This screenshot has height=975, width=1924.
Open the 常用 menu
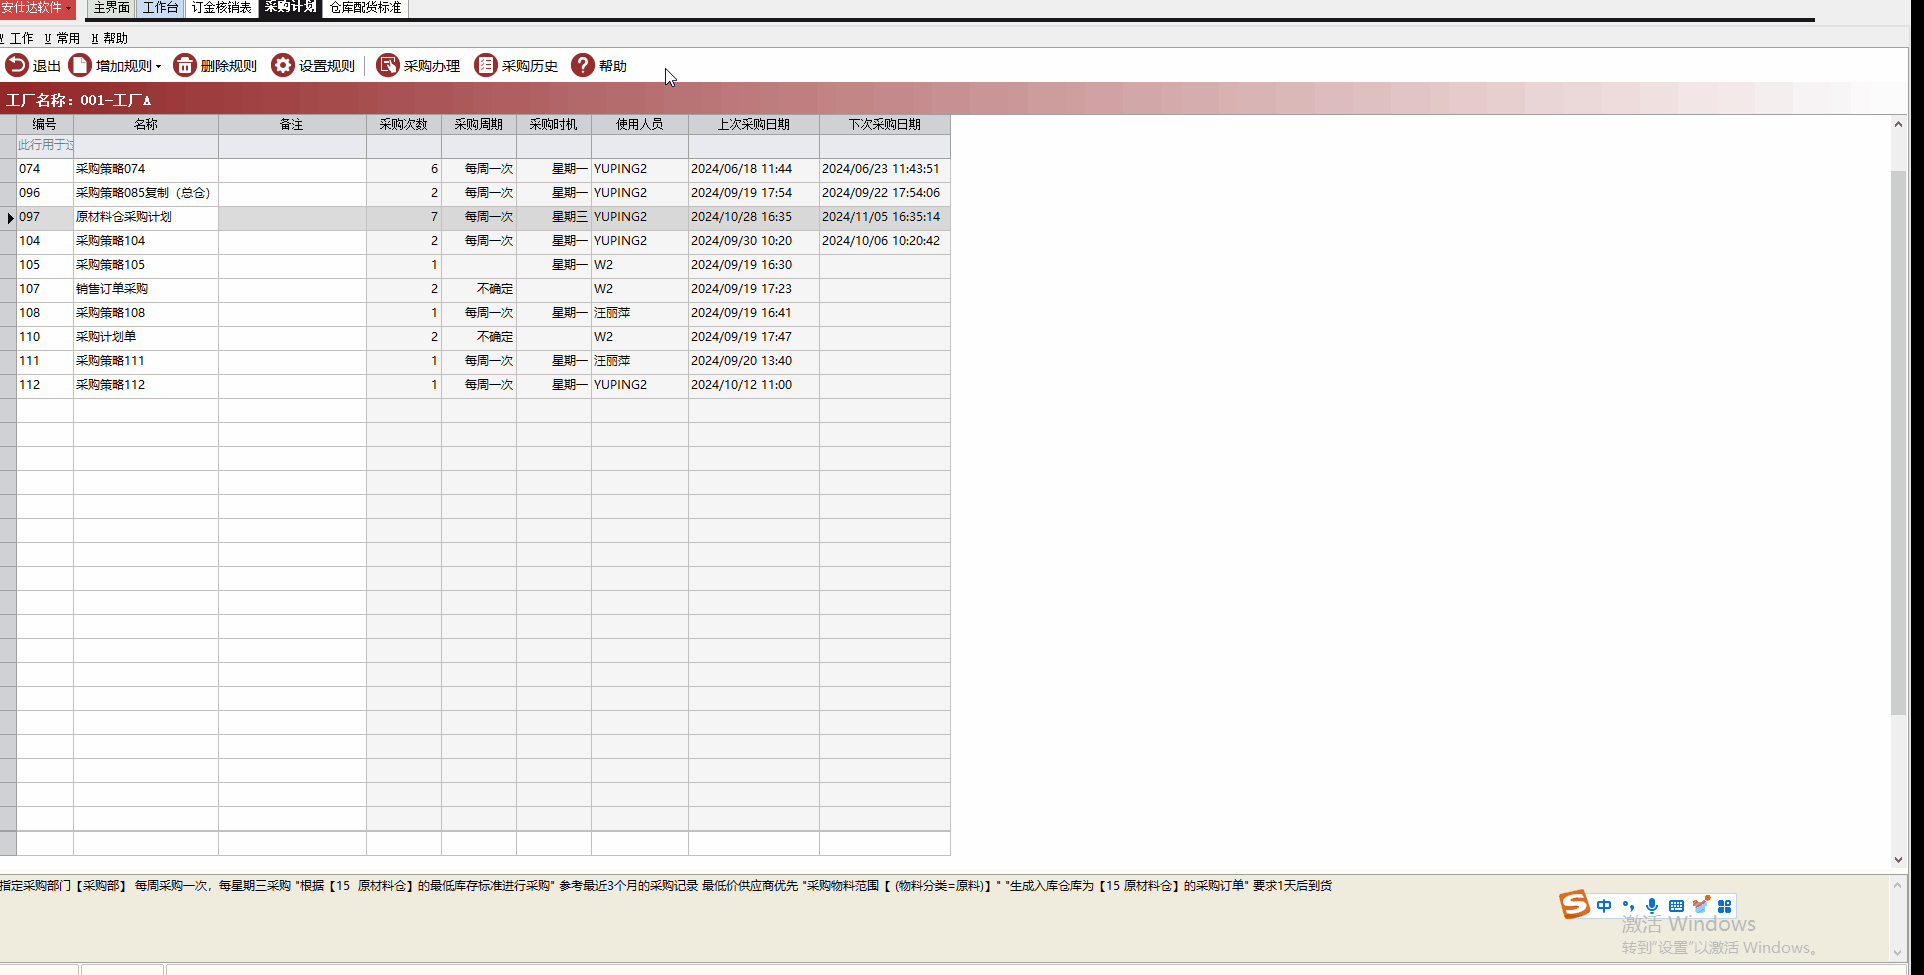(62, 38)
